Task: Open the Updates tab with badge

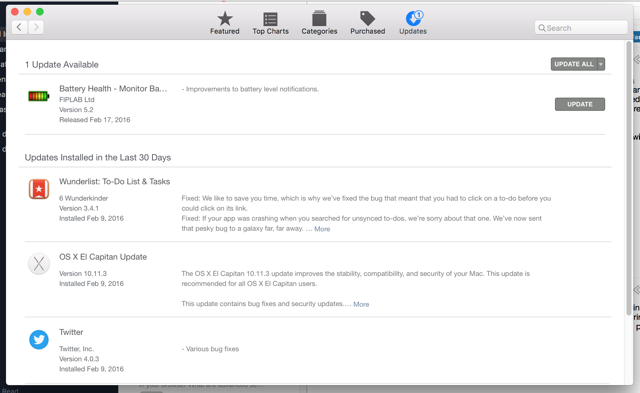Action: click(413, 23)
